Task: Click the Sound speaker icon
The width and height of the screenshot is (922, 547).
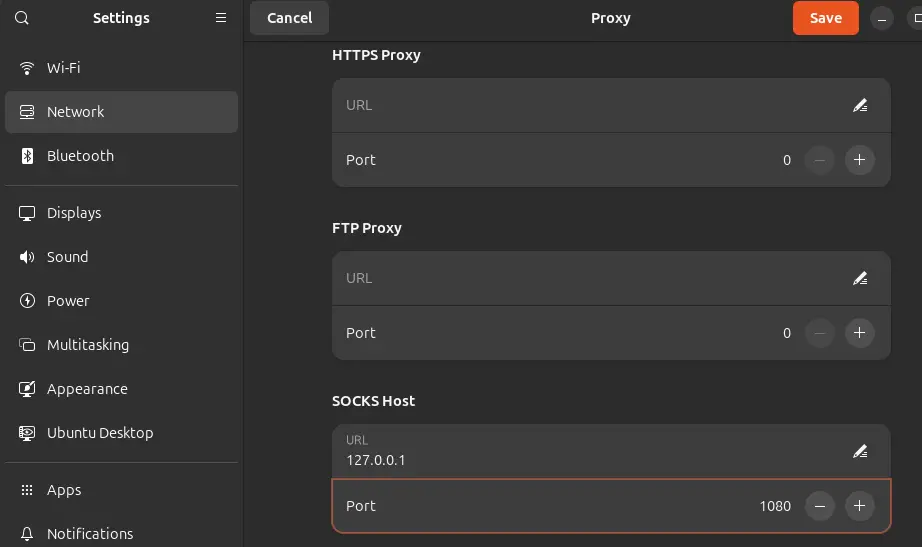Action: (x=26, y=257)
